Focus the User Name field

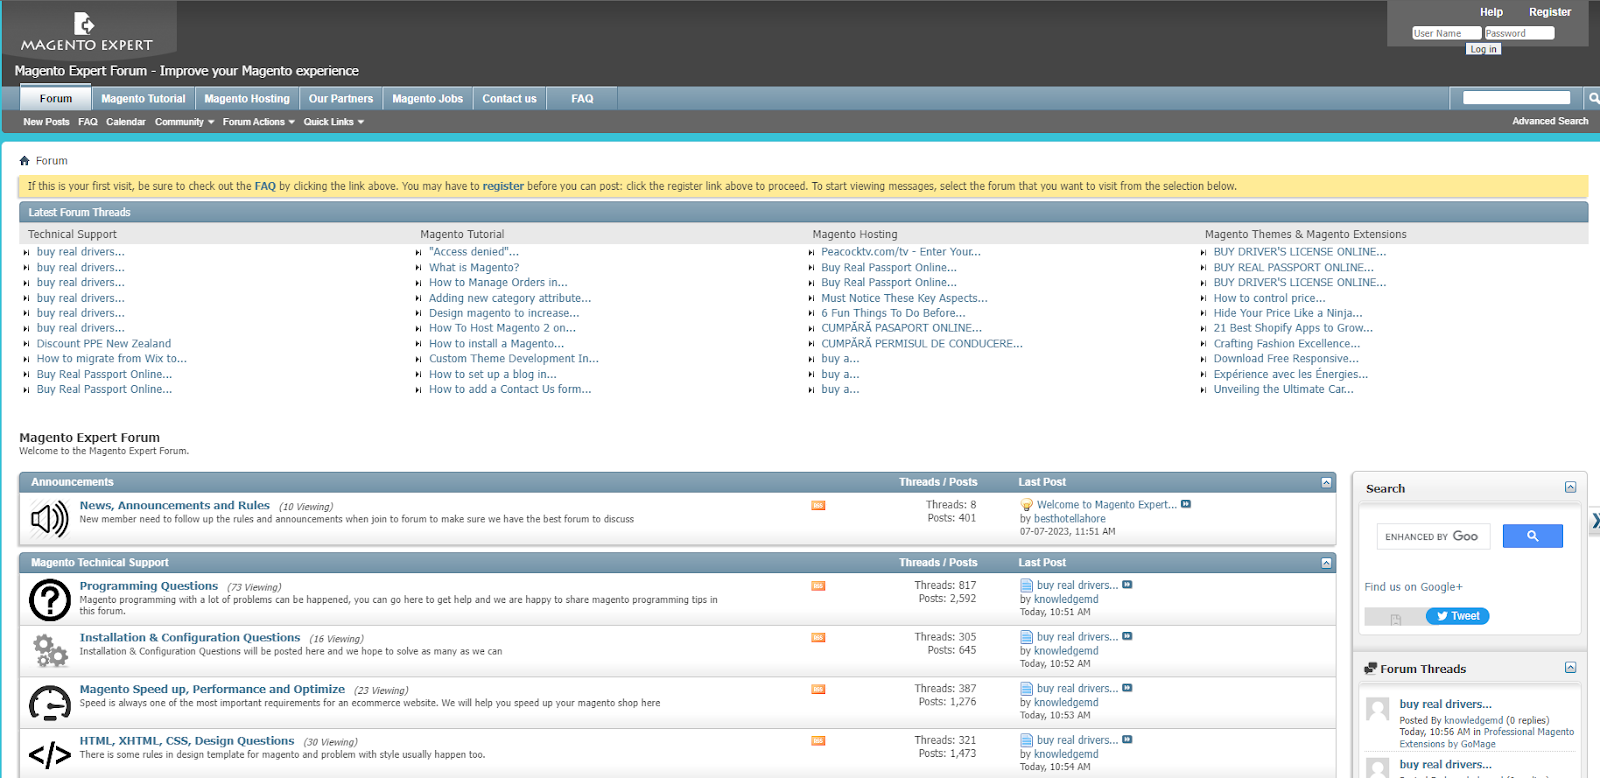click(x=1446, y=33)
